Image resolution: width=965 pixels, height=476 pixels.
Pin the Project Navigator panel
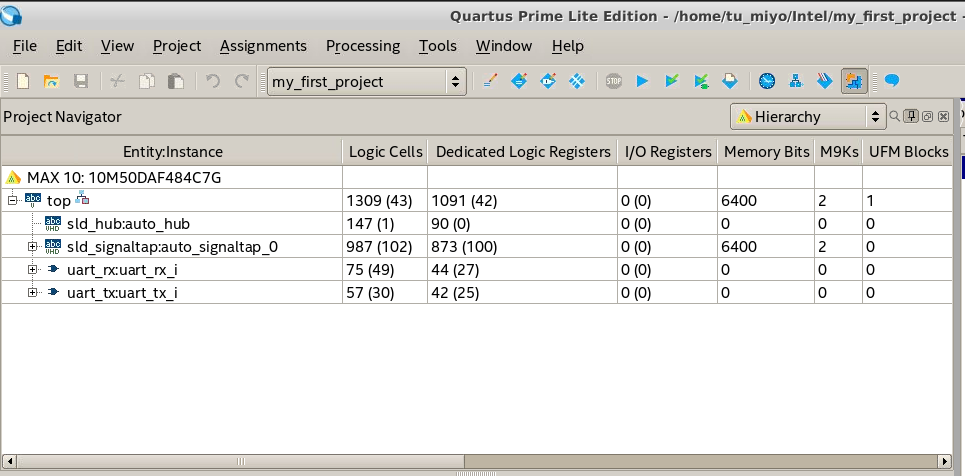[x=912, y=116]
